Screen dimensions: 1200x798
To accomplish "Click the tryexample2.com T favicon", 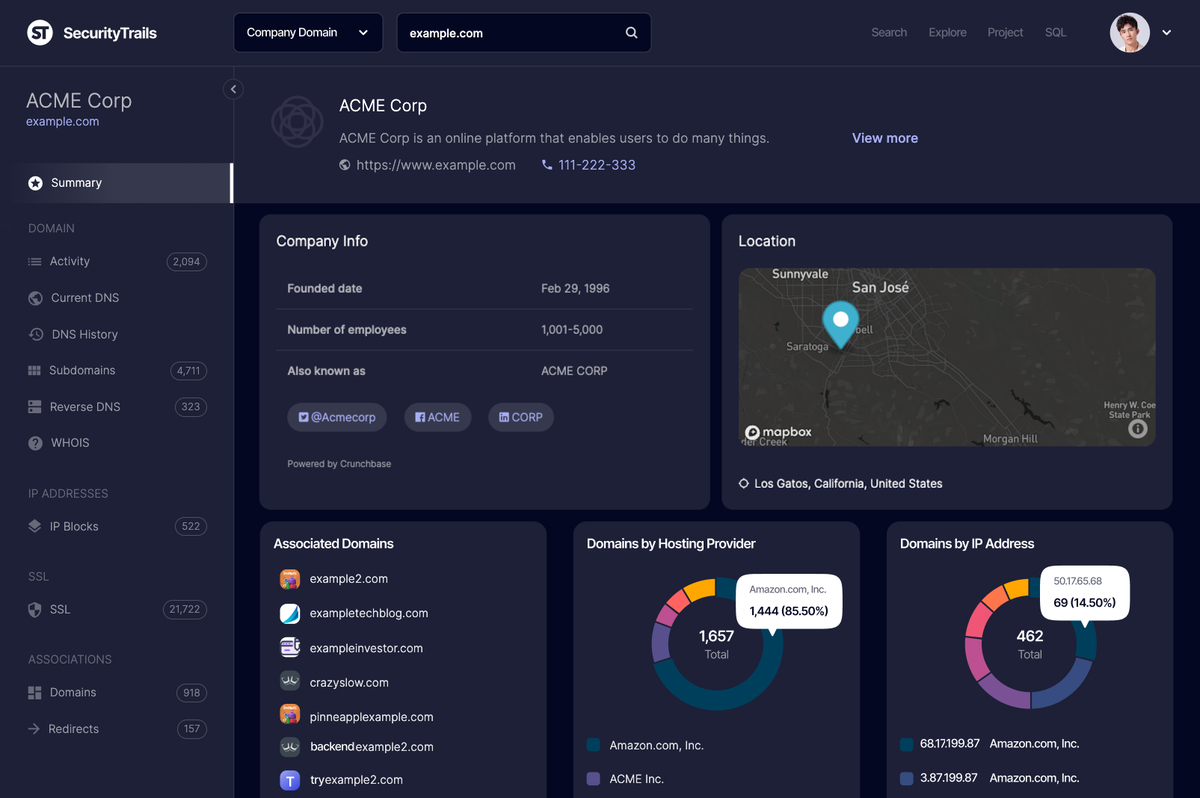I will pos(290,780).
